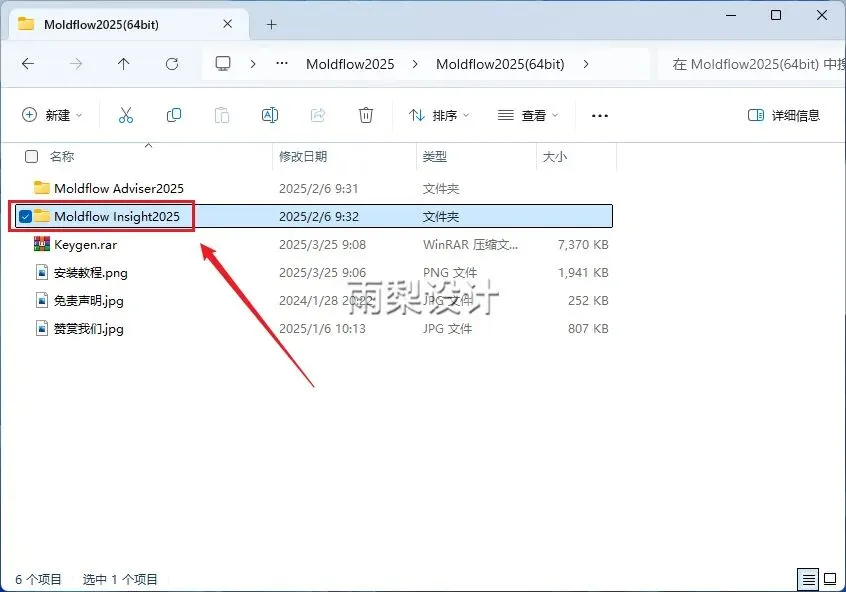This screenshot has width=846, height=592.
Task: Click the 选中 1 个项目 status text
Action: point(120,580)
